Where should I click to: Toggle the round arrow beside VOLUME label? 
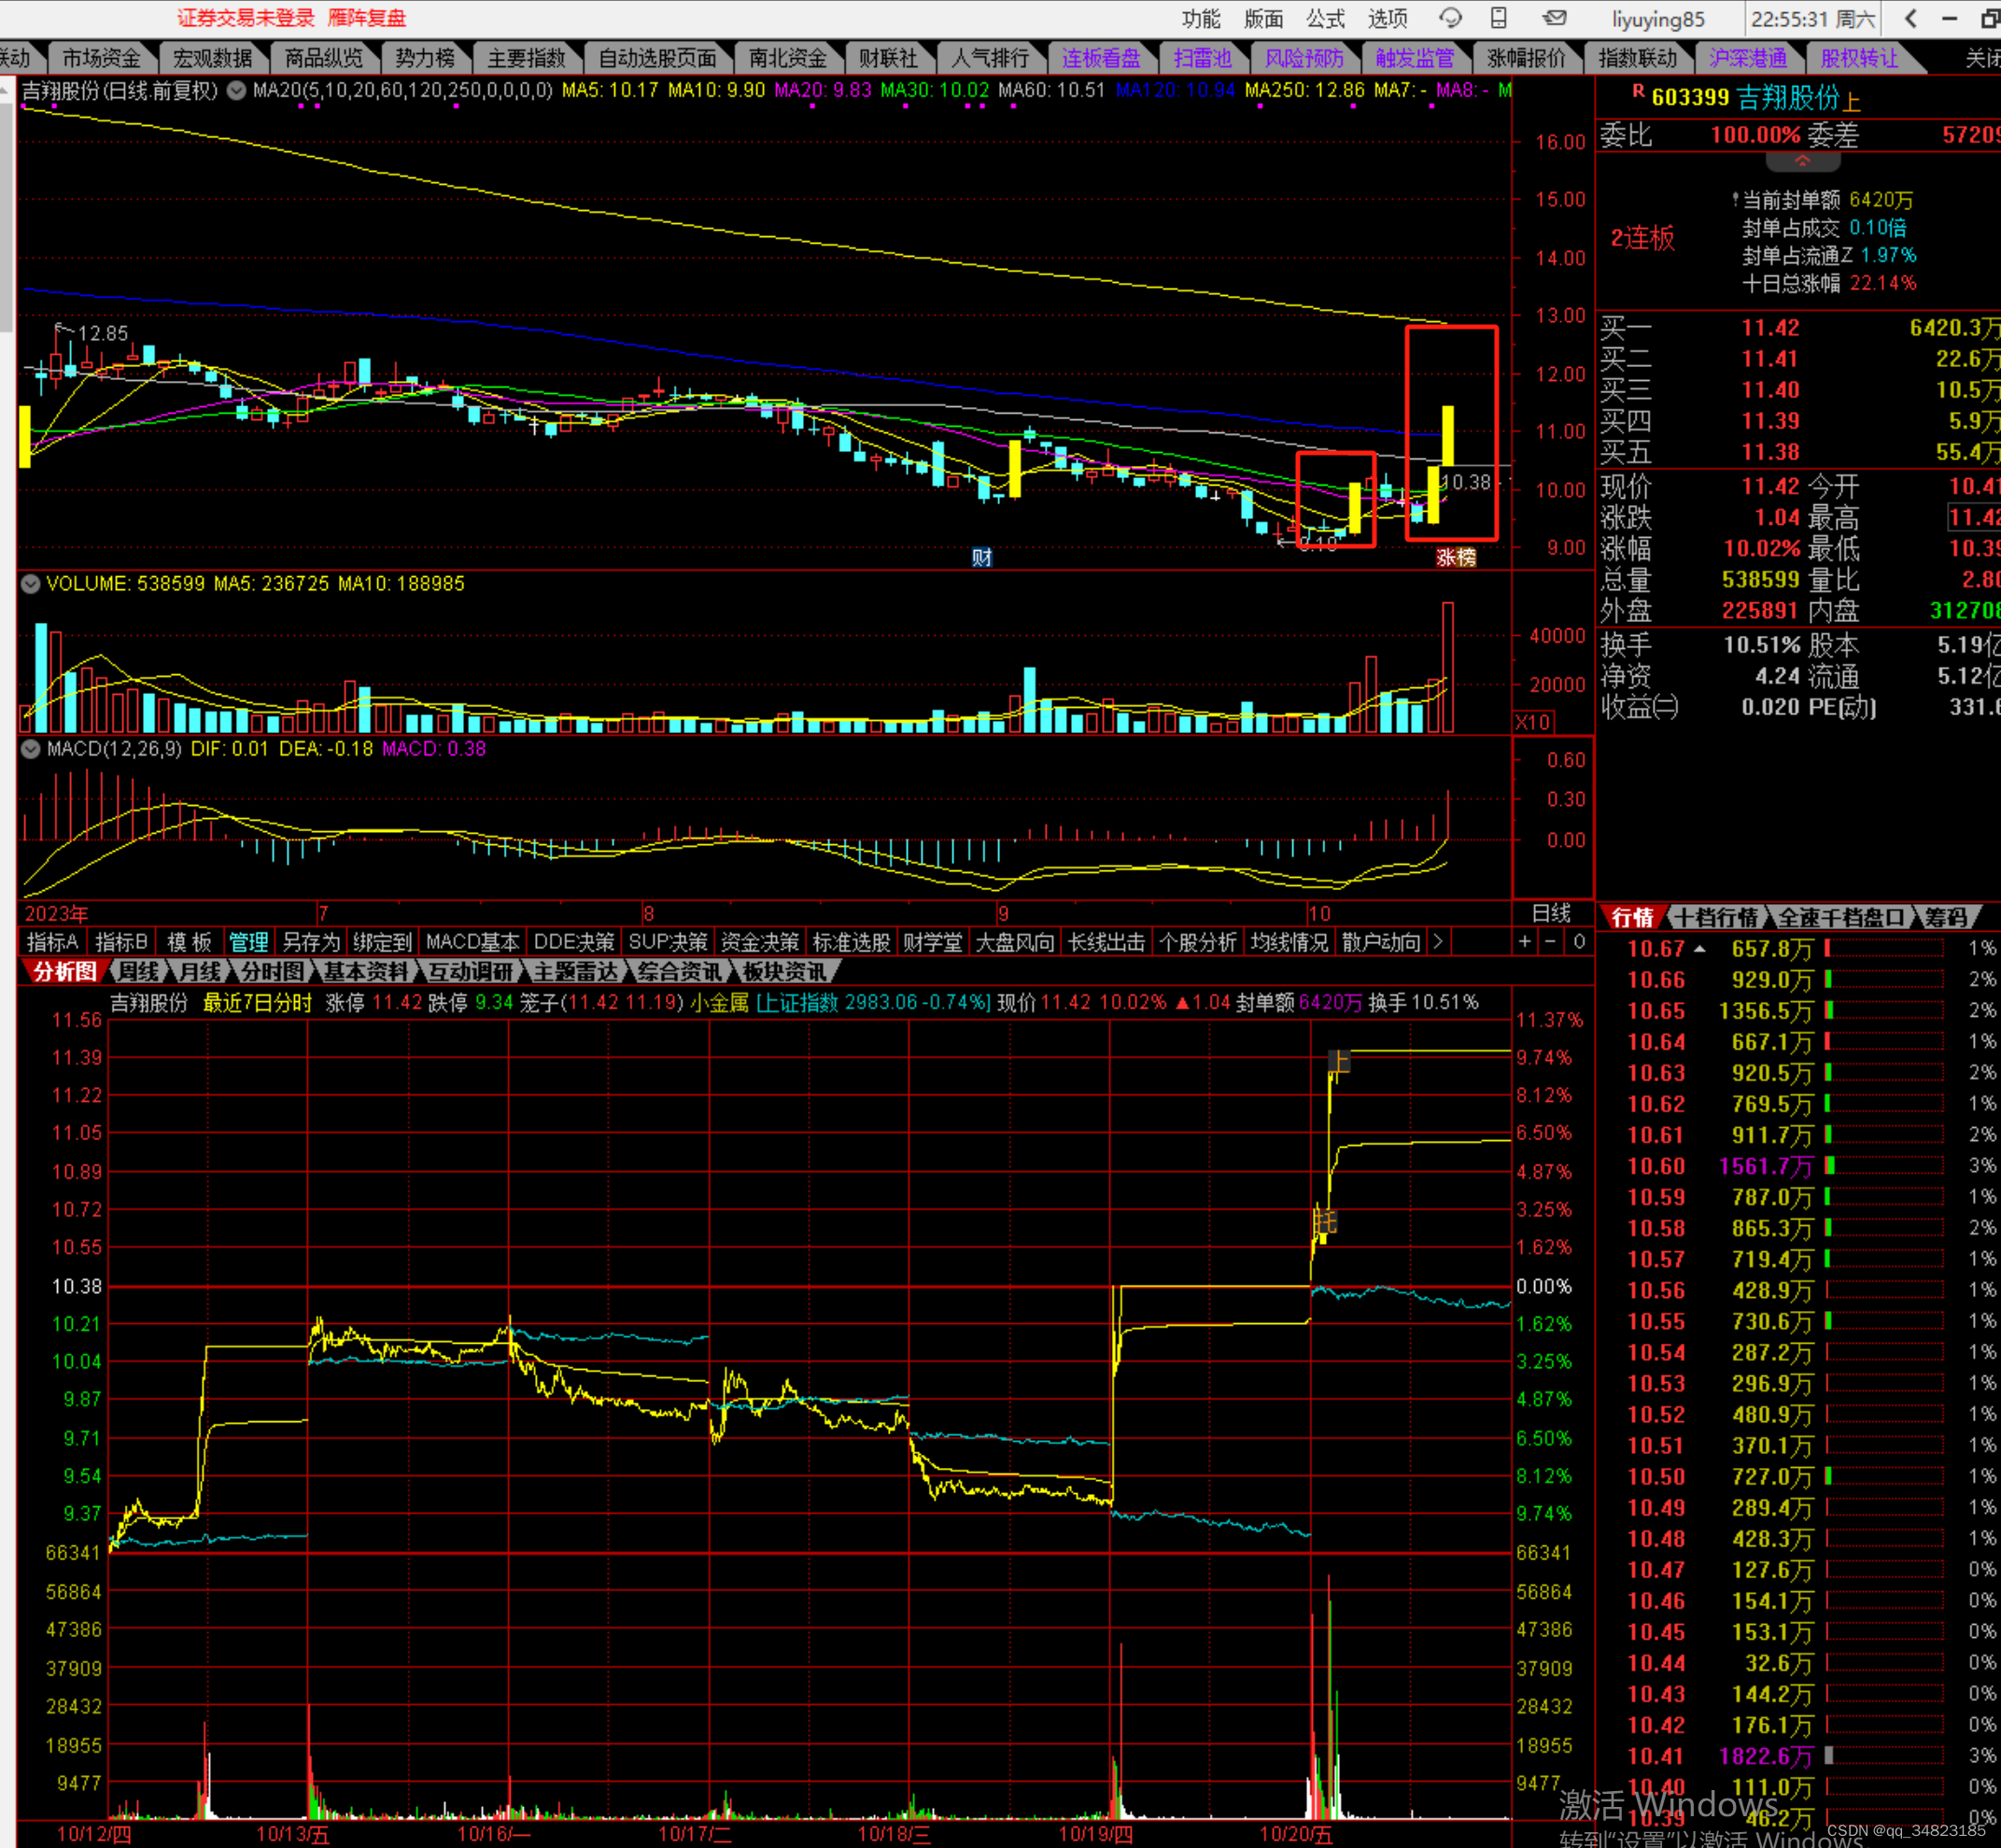(x=31, y=583)
